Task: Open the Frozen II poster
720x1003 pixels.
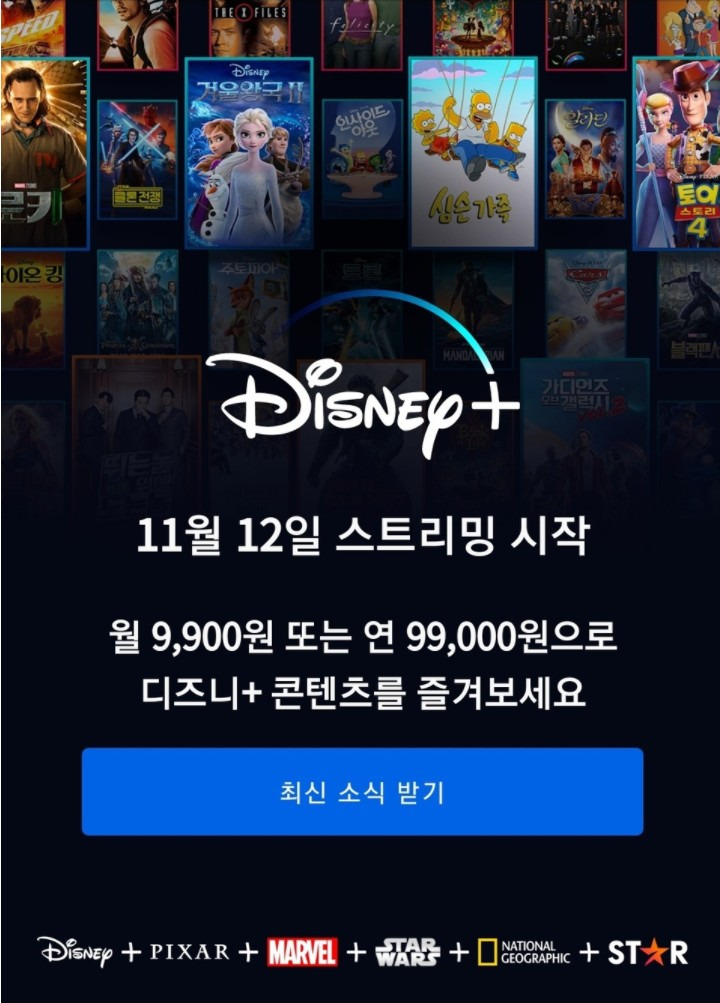Action: pyautogui.click(x=249, y=153)
